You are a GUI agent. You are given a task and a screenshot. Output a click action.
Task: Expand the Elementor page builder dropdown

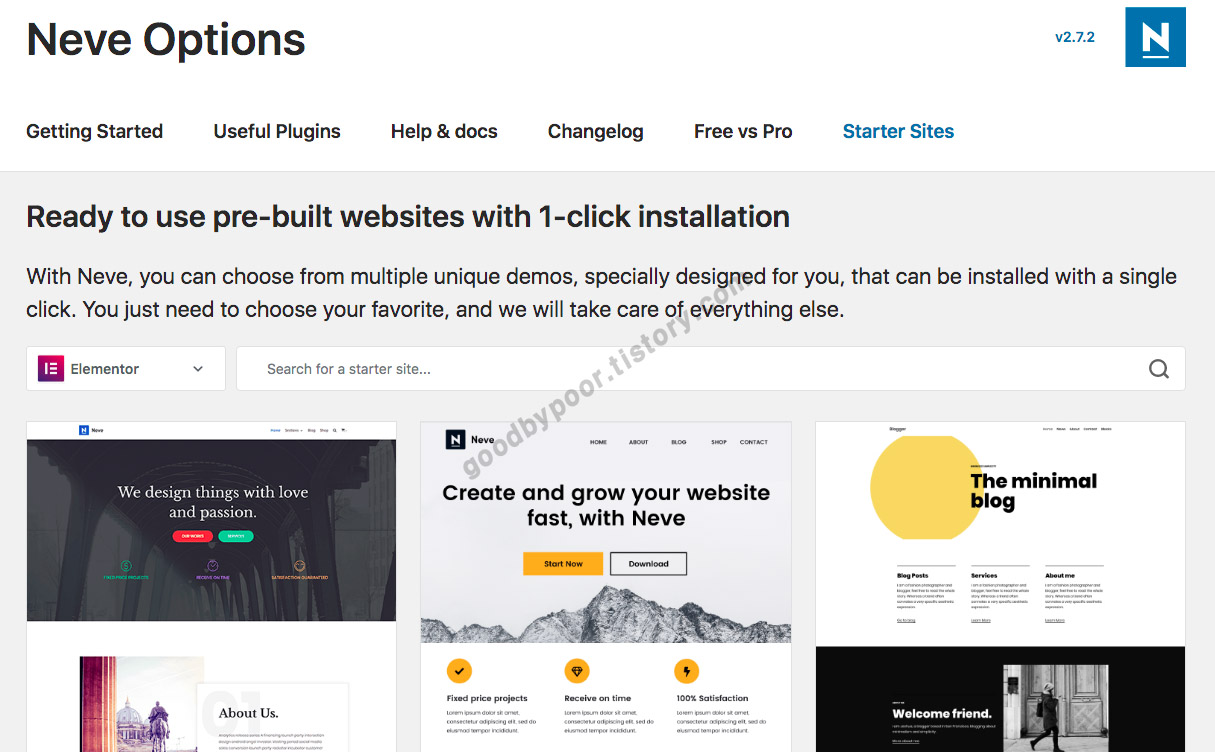coord(126,369)
